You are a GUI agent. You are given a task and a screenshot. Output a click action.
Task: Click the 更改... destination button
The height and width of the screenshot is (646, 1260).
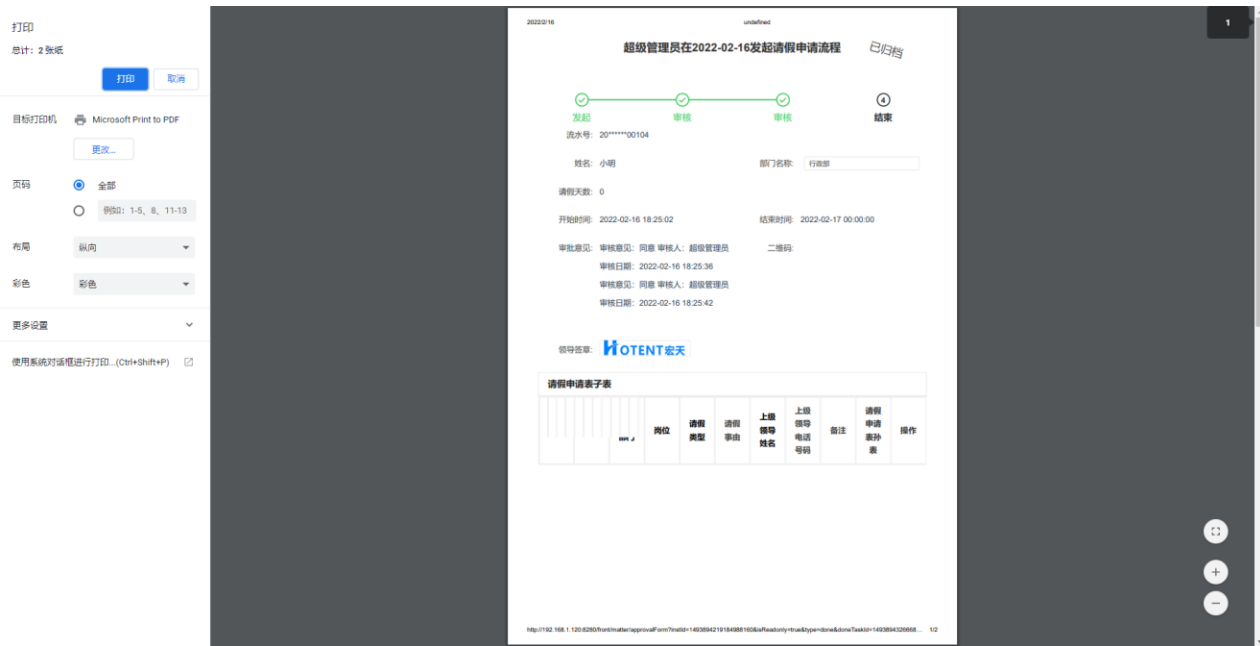(x=104, y=149)
